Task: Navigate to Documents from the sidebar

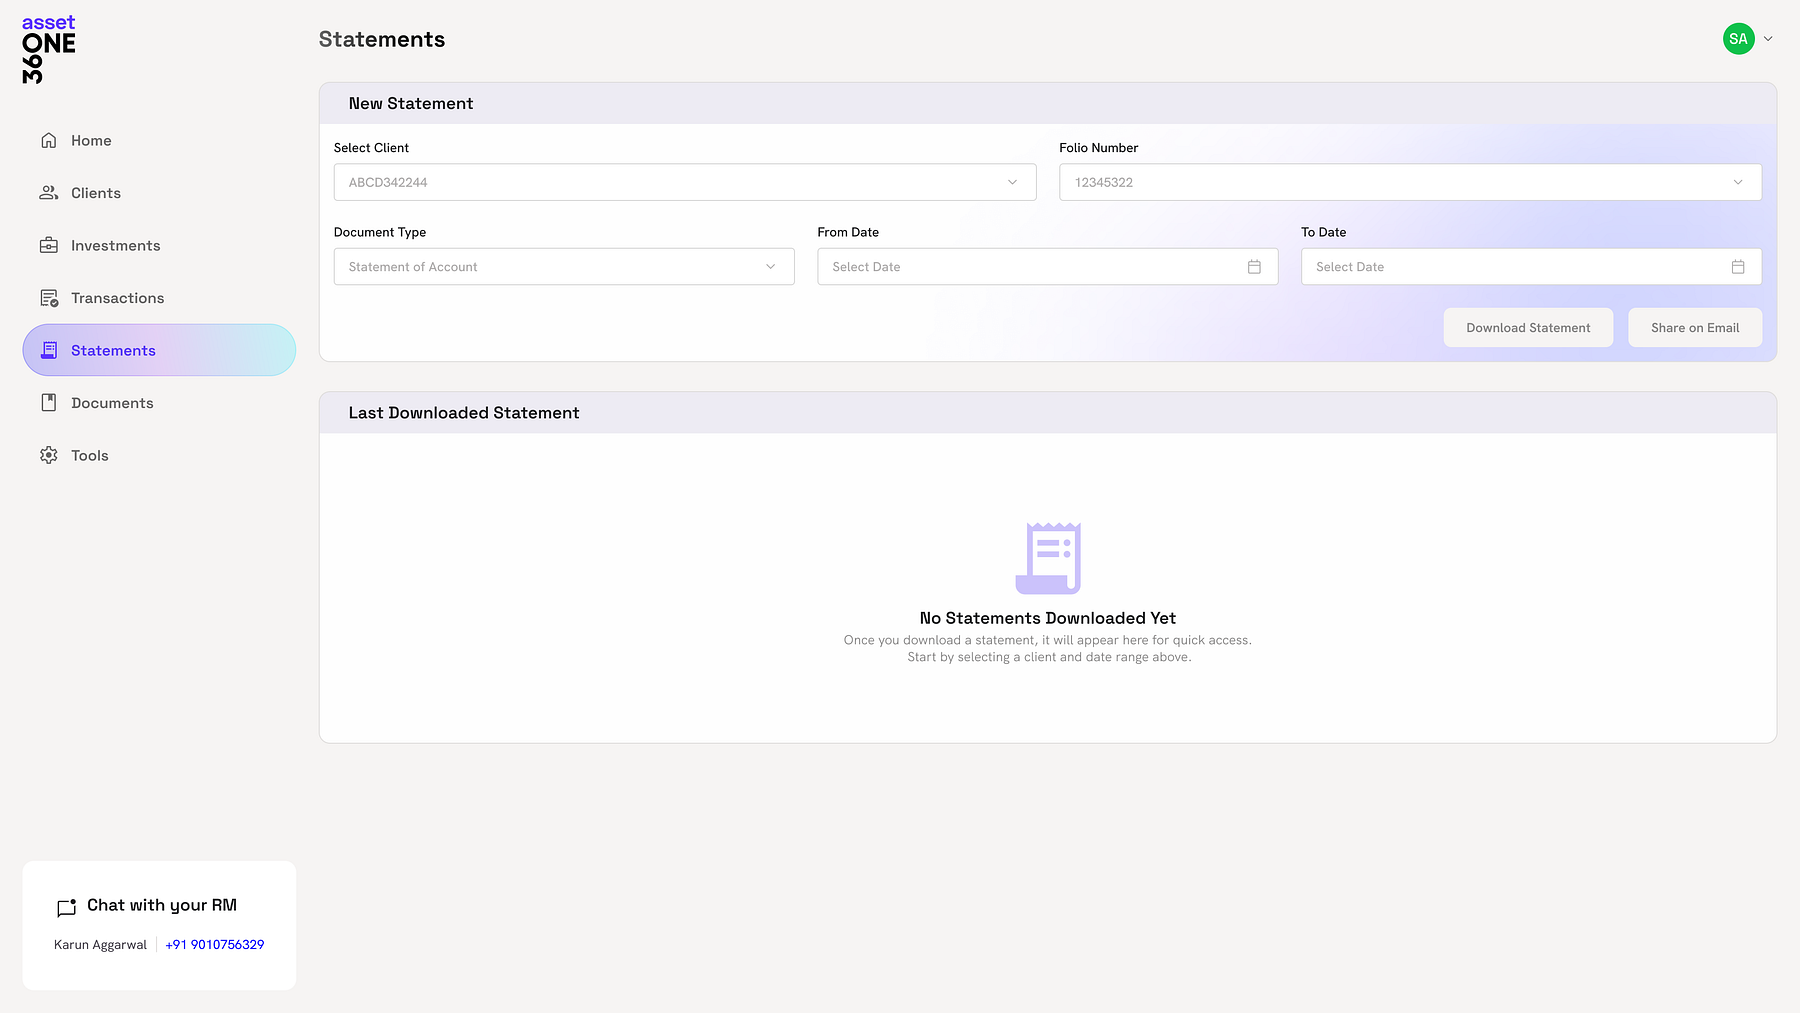Action: pos(110,402)
